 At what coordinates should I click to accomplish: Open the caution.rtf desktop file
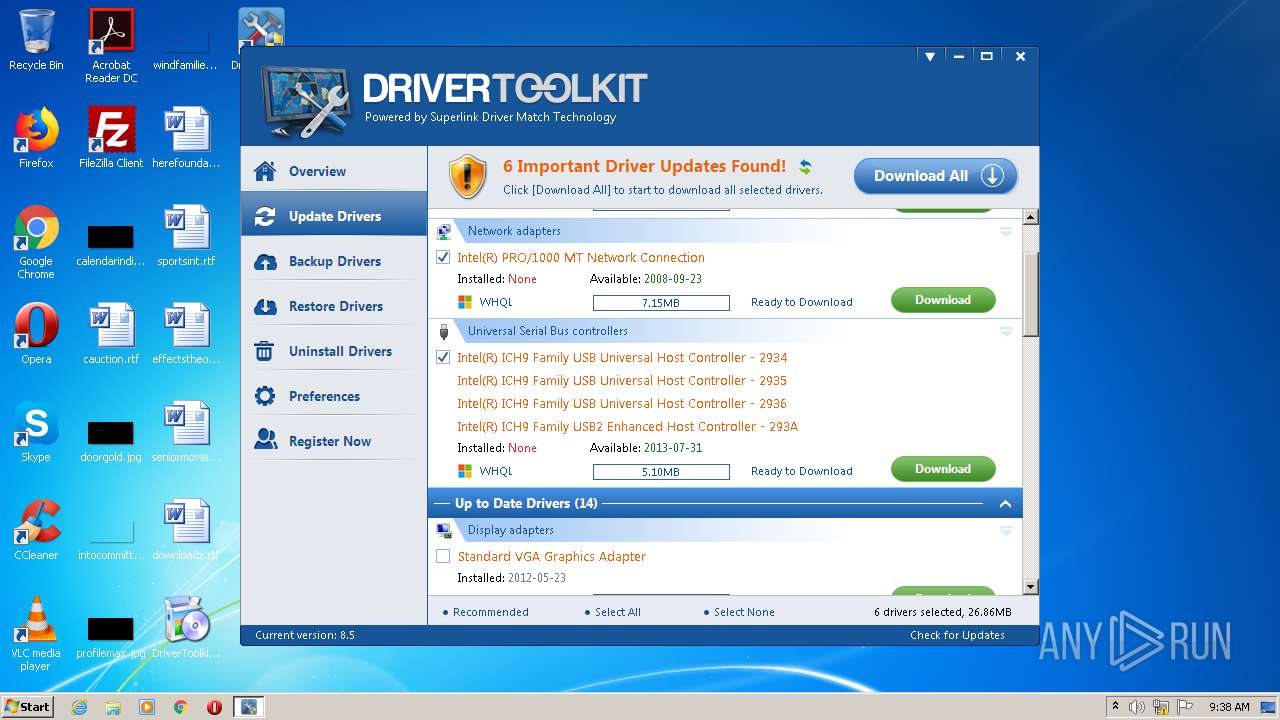tap(111, 334)
